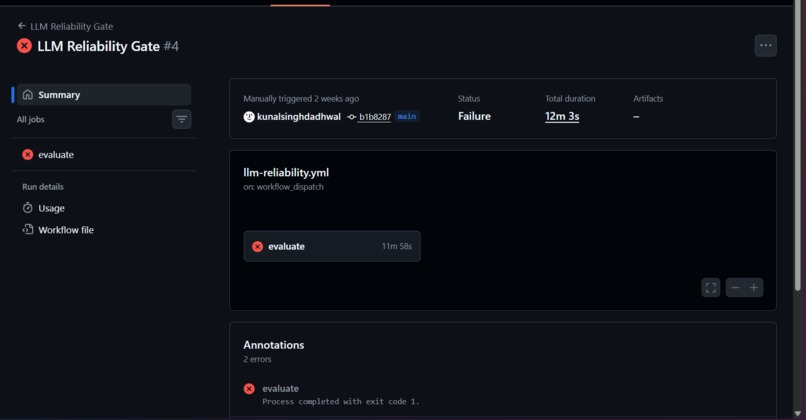The height and width of the screenshot is (420, 806).
Task: Click the kunalsinghdadhwal avatar image
Action: tap(249, 117)
